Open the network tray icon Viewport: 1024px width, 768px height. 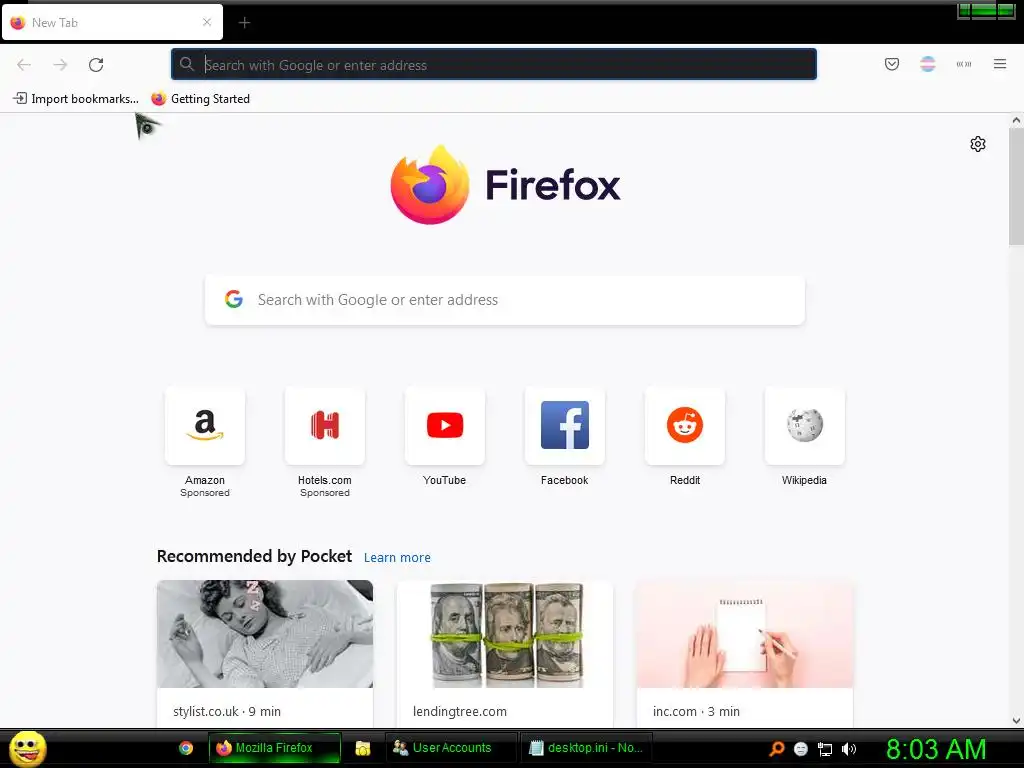pyautogui.click(x=825, y=750)
